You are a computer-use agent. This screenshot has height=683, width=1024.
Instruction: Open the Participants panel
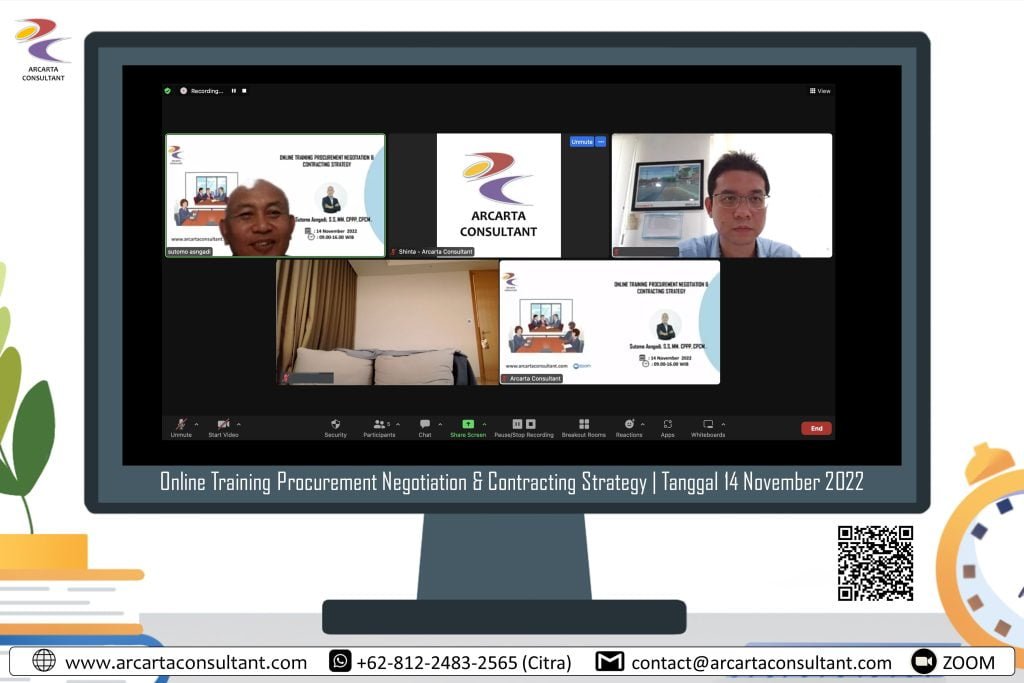(x=379, y=424)
